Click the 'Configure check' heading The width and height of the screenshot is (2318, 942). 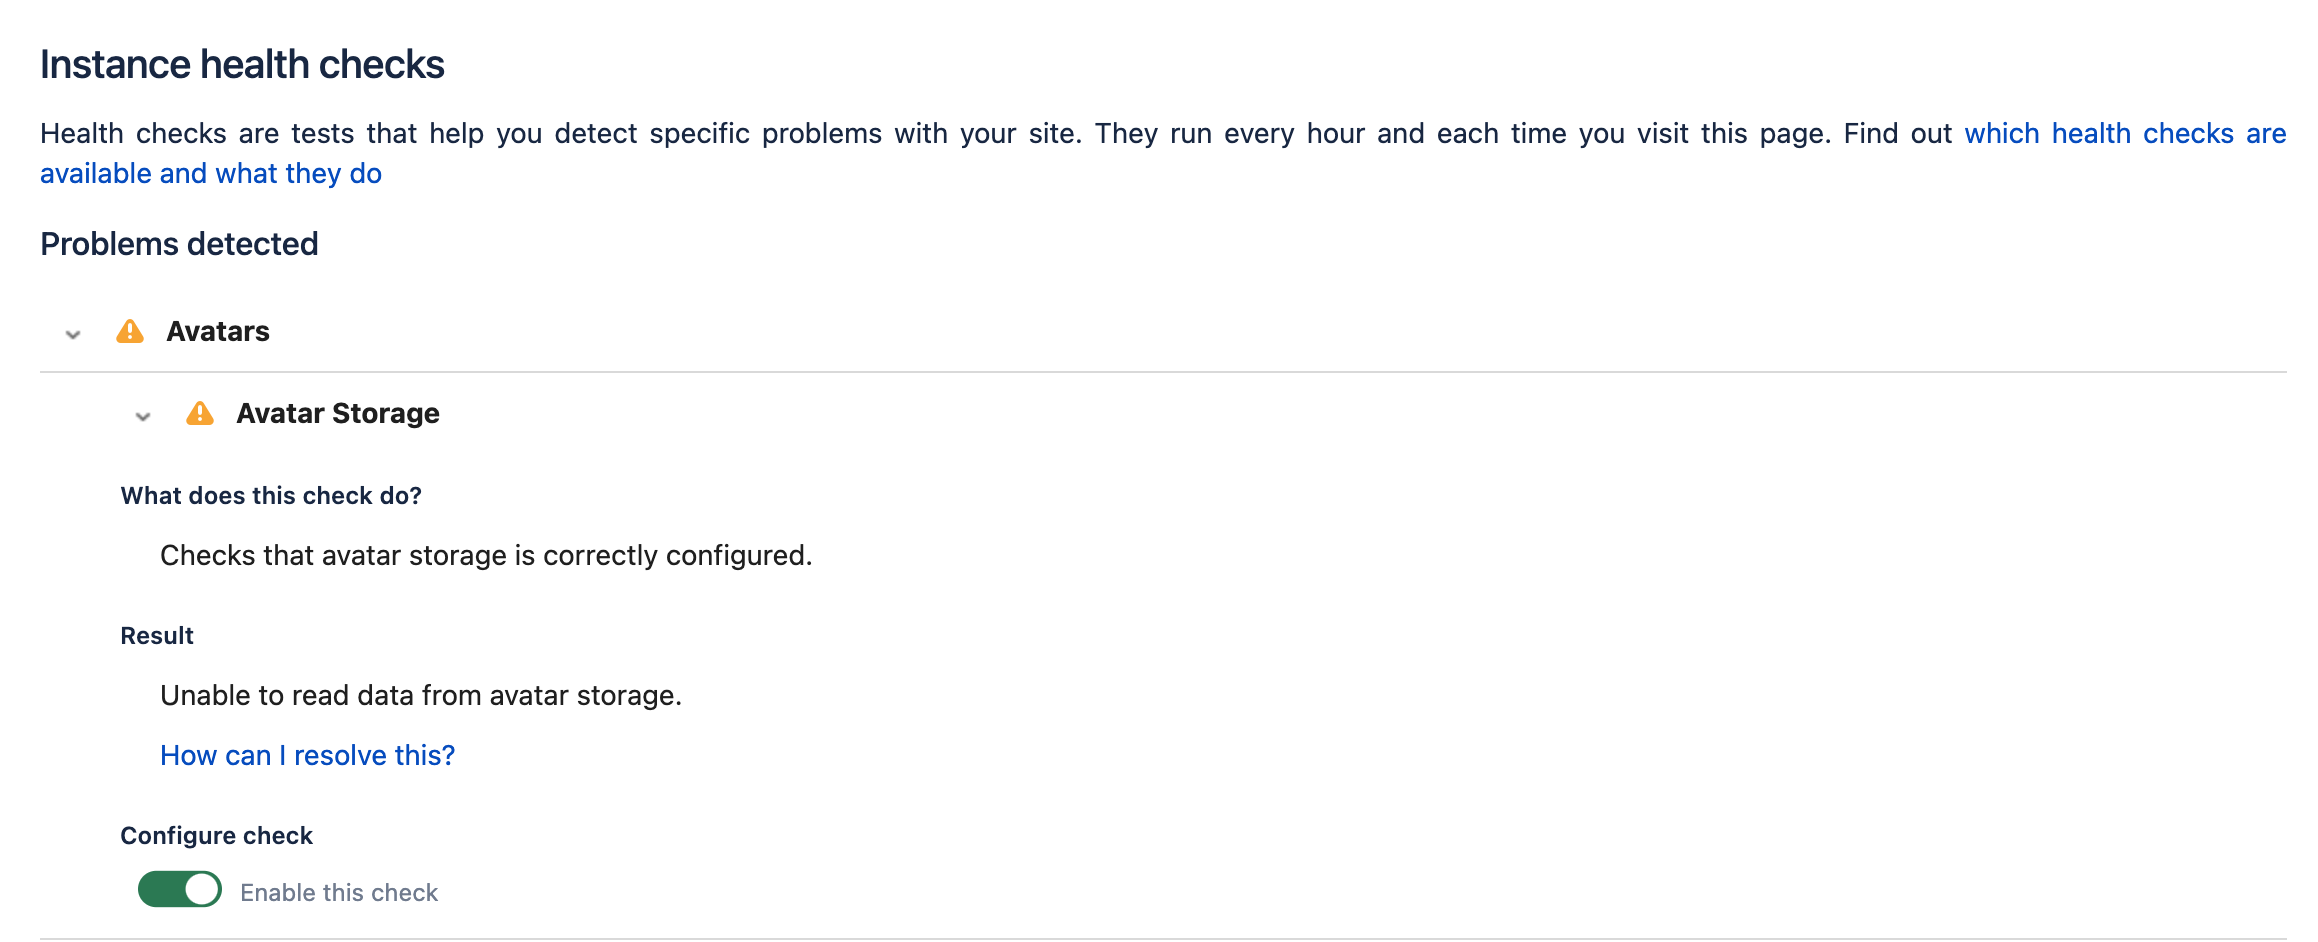(x=217, y=836)
